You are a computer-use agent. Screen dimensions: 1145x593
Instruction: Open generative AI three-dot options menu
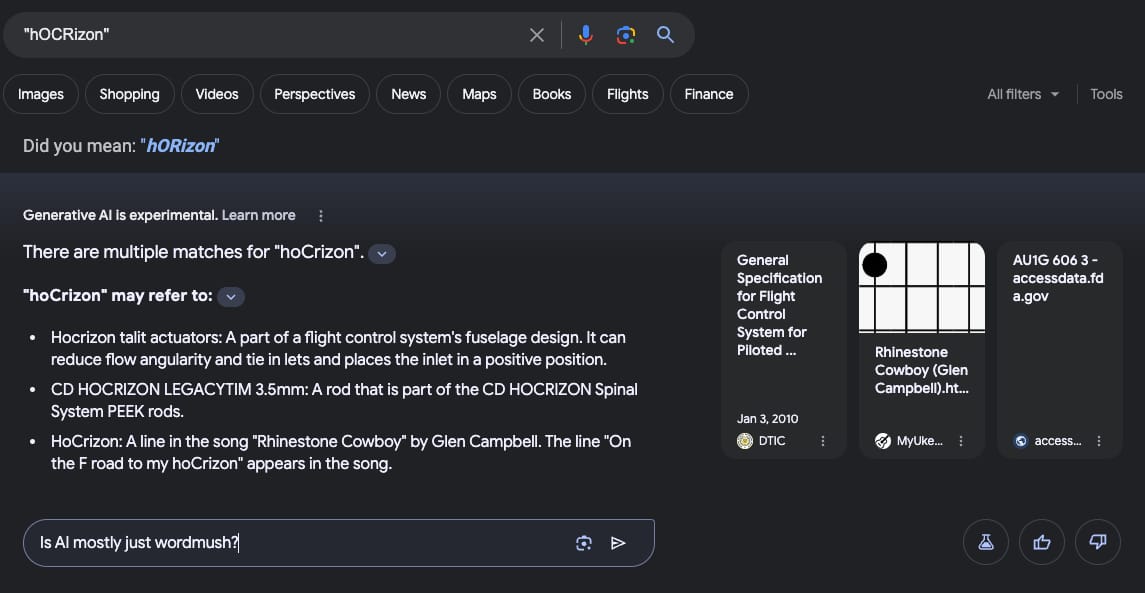pos(321,215)
